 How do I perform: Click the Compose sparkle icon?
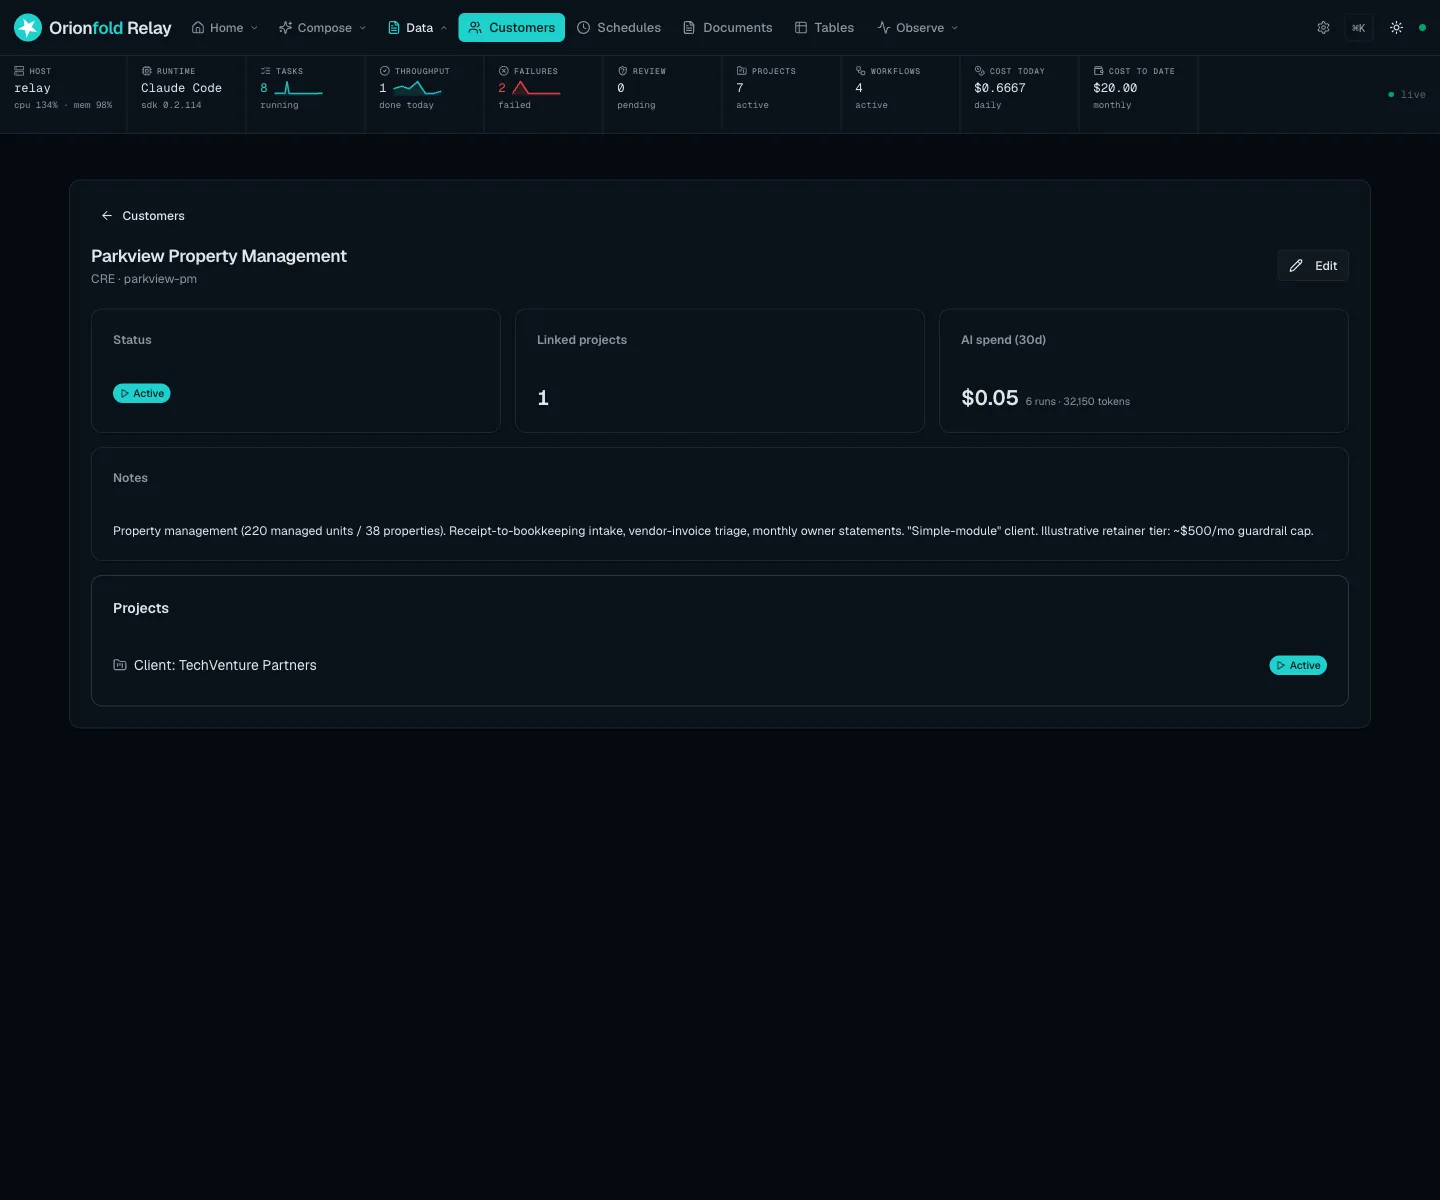pyautogui.click(x=286, y=28)
